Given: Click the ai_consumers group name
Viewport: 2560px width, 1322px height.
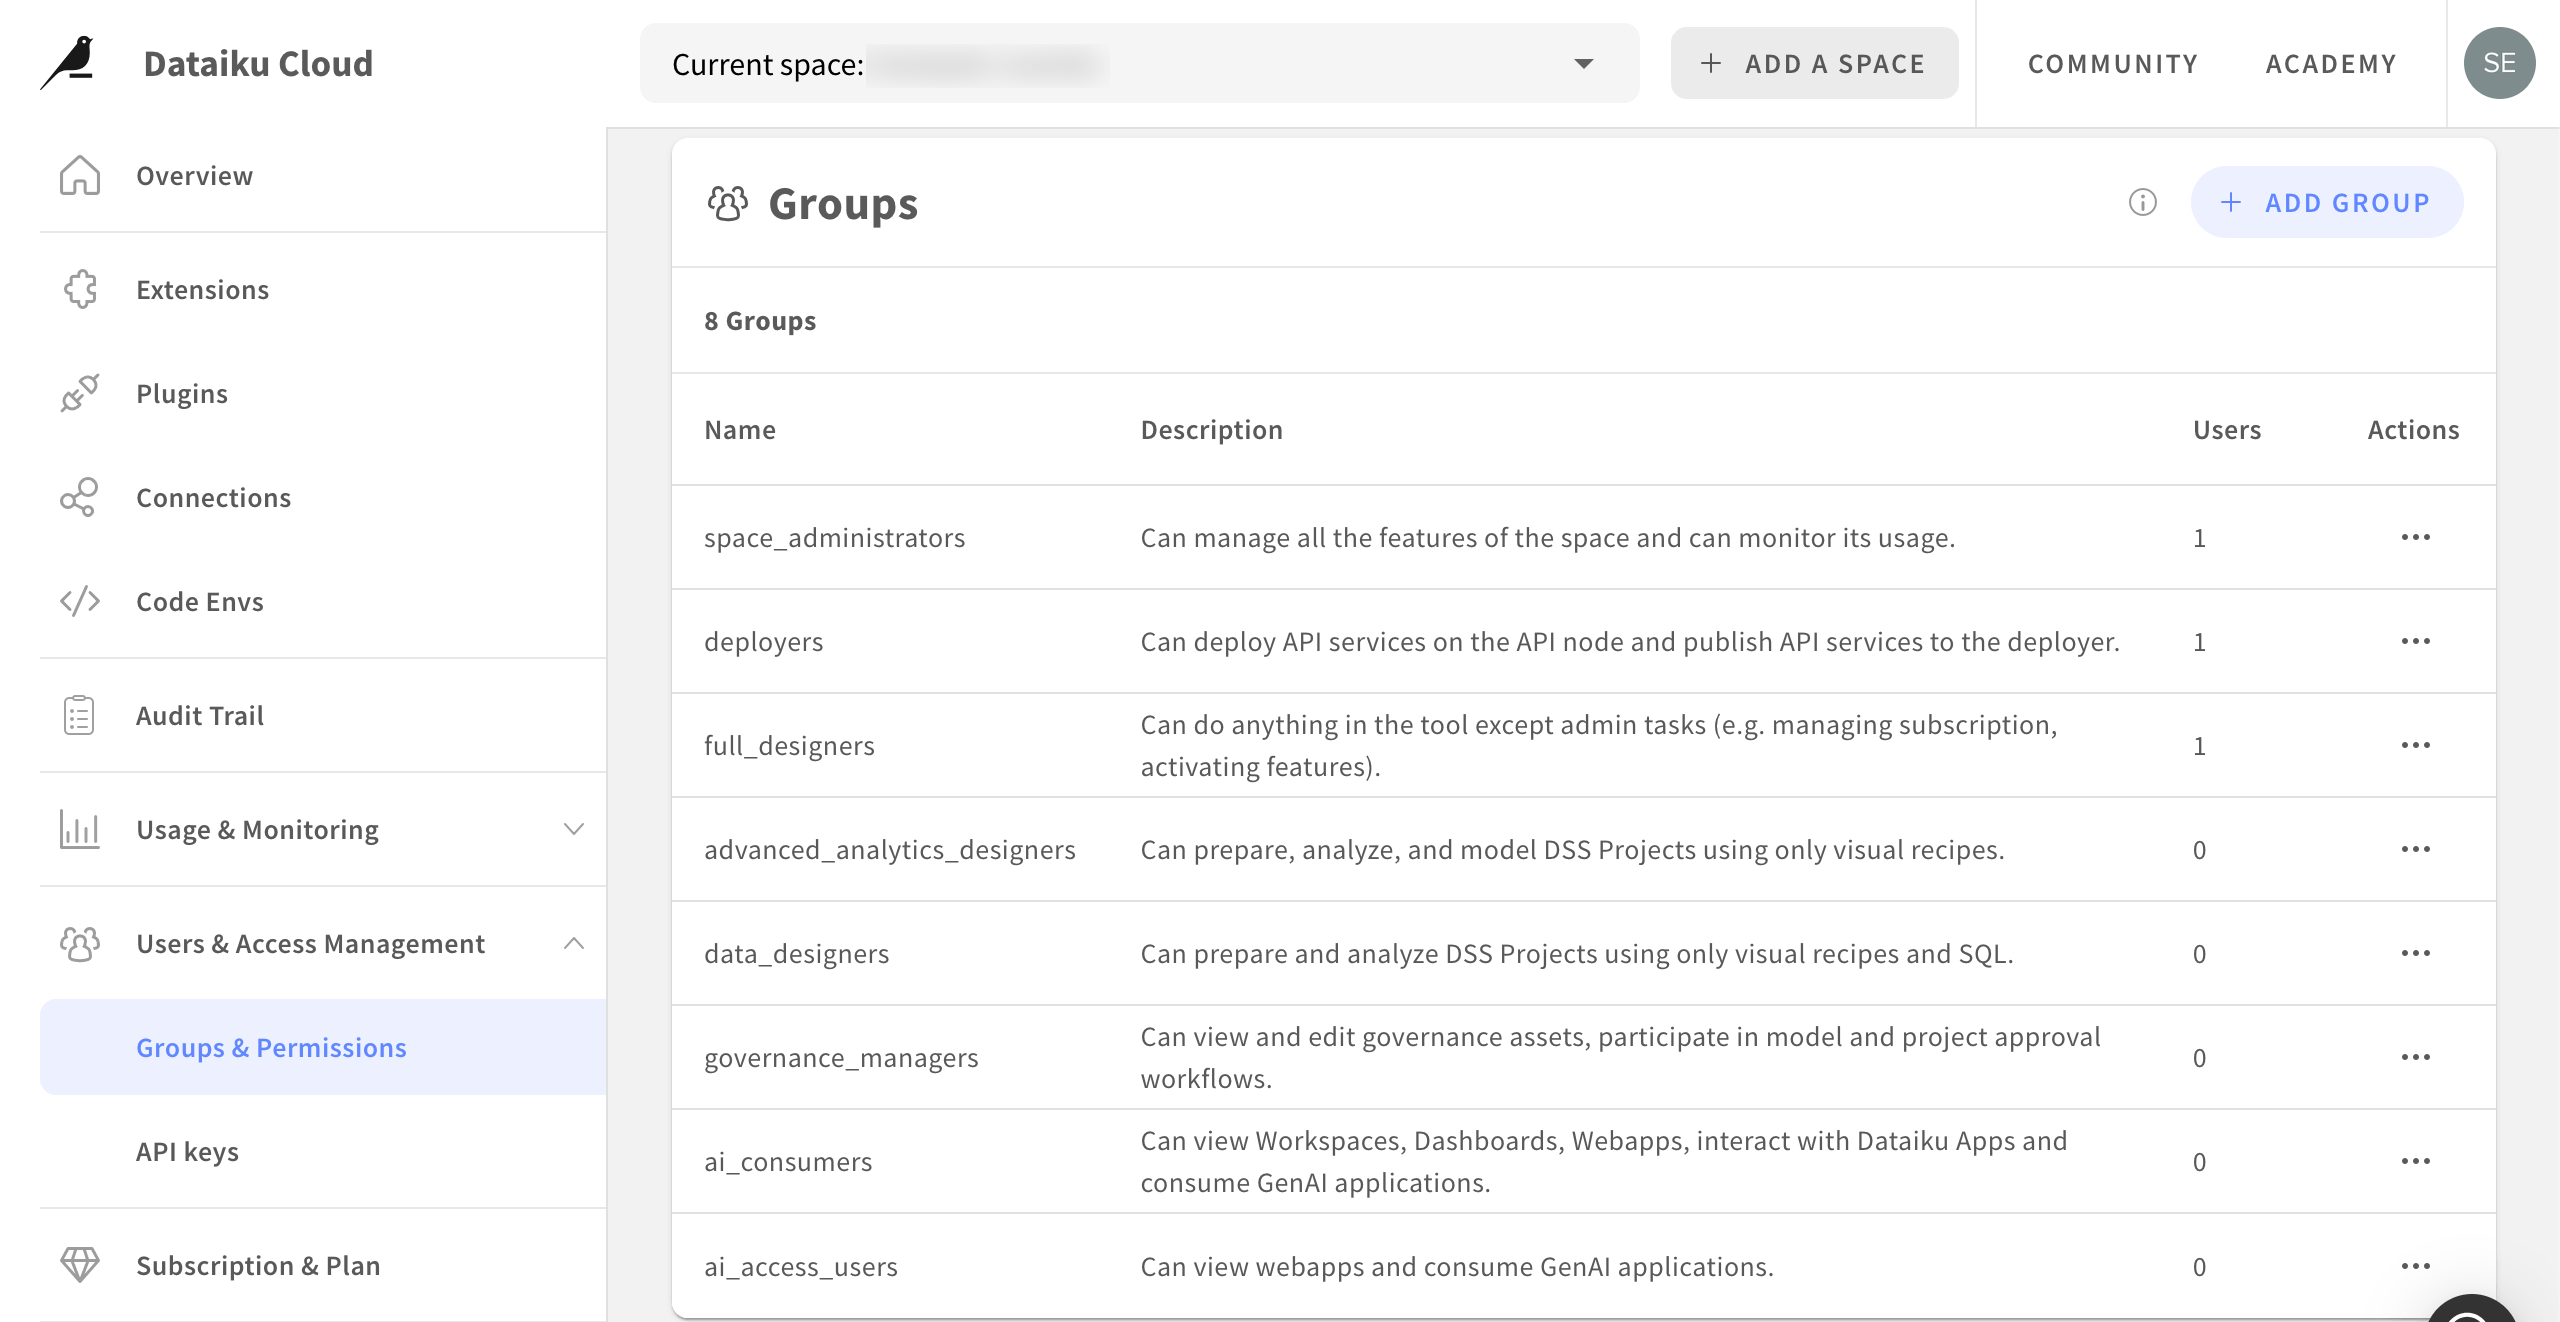Looking at the screenshot, I should [x=788, y=1162].
